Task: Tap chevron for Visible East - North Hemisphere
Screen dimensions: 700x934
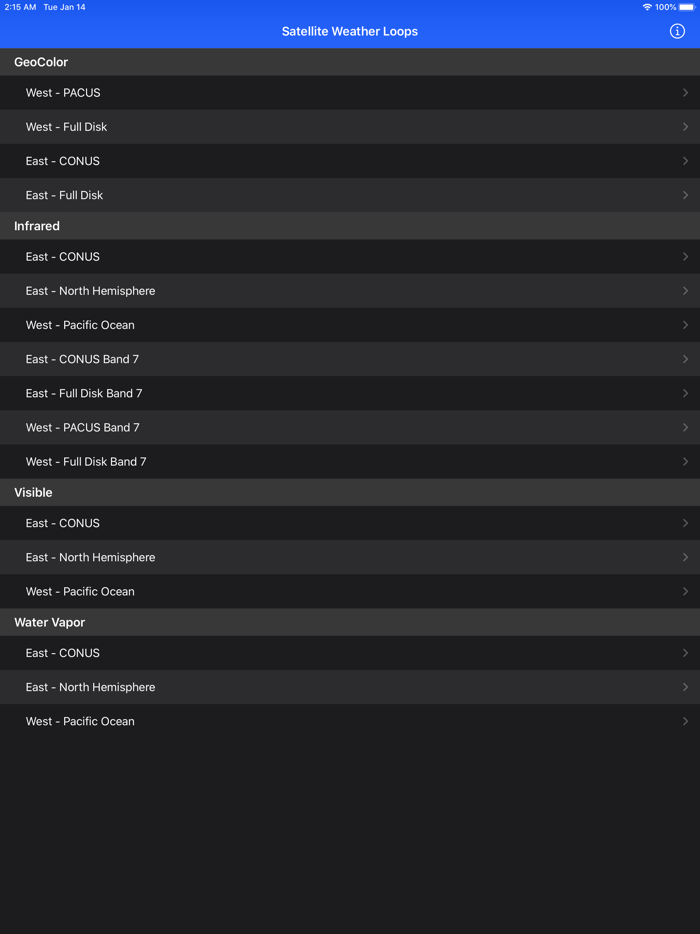Action: [x=685, y=557]
